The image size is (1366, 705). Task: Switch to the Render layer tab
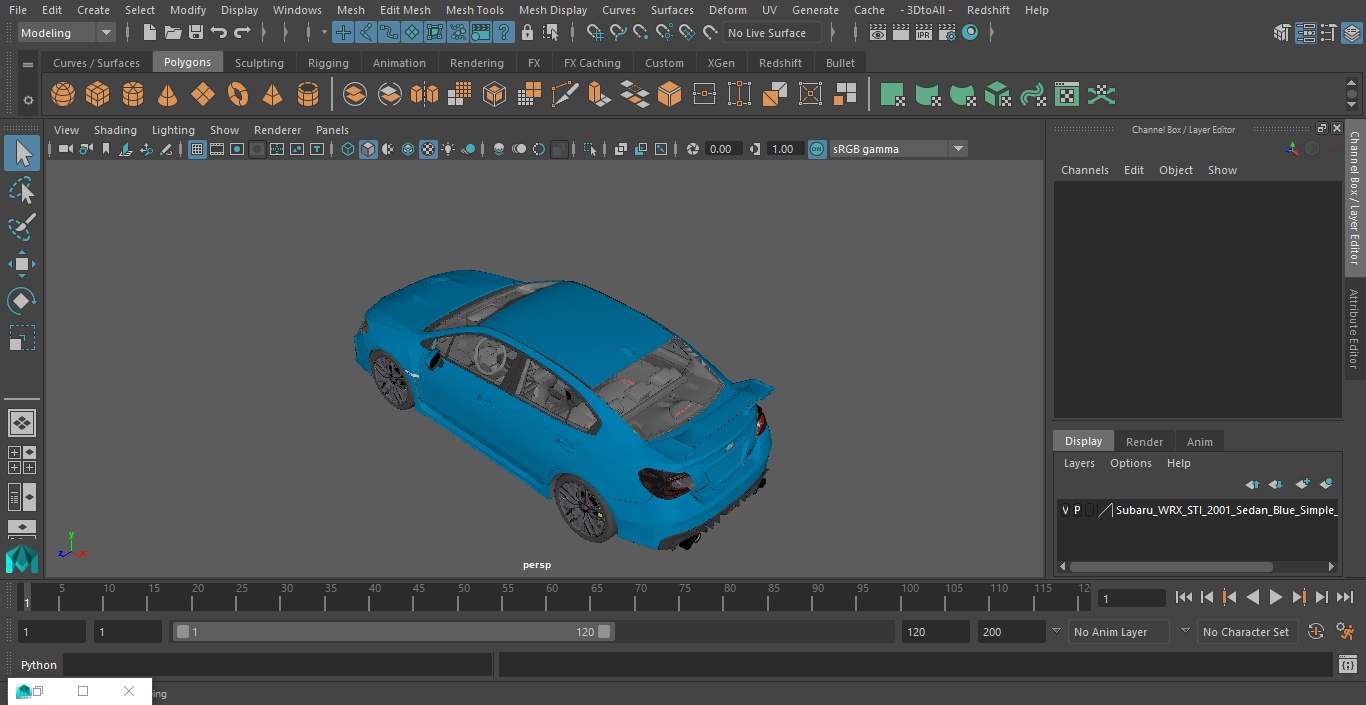(1144, 442)
